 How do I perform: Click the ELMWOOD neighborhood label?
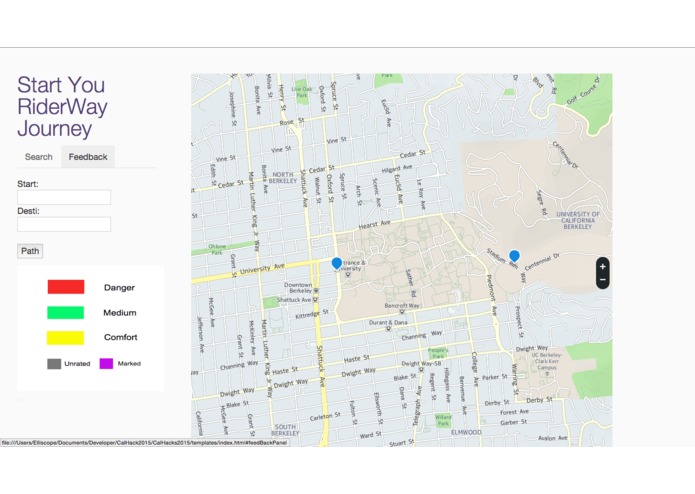pyautogui.click(x=466, y=432)
